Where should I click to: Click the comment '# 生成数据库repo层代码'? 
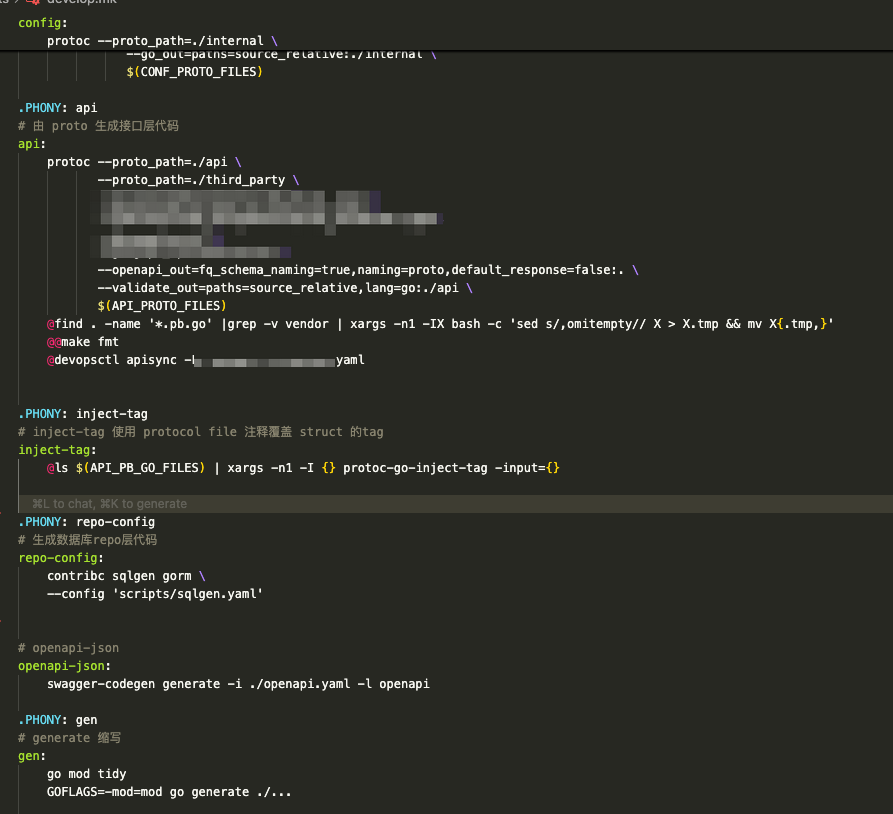87,540
